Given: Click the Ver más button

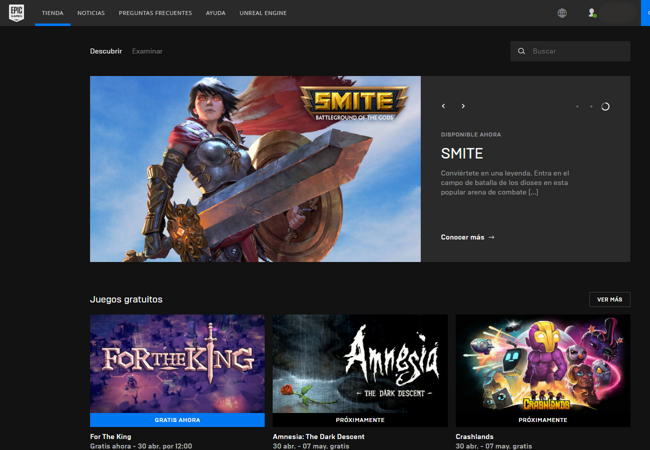Looking at the screenshot, I should pyautogui.click(x=609, y=299).
